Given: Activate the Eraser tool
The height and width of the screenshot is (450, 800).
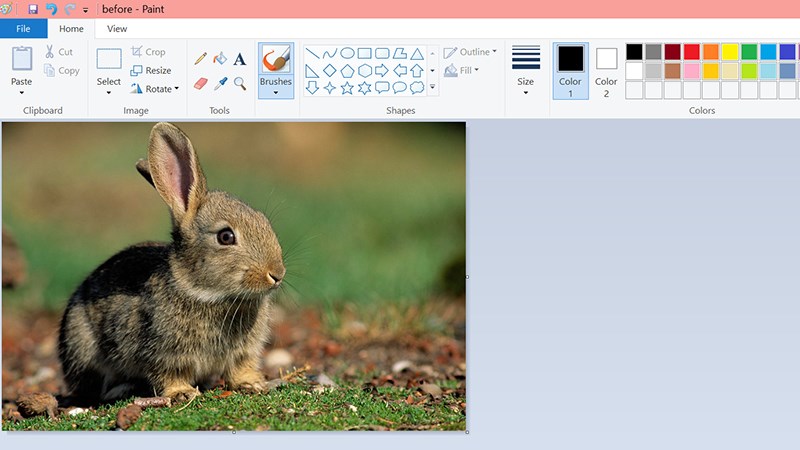Looking at the screenshot, I should [201, 84].
